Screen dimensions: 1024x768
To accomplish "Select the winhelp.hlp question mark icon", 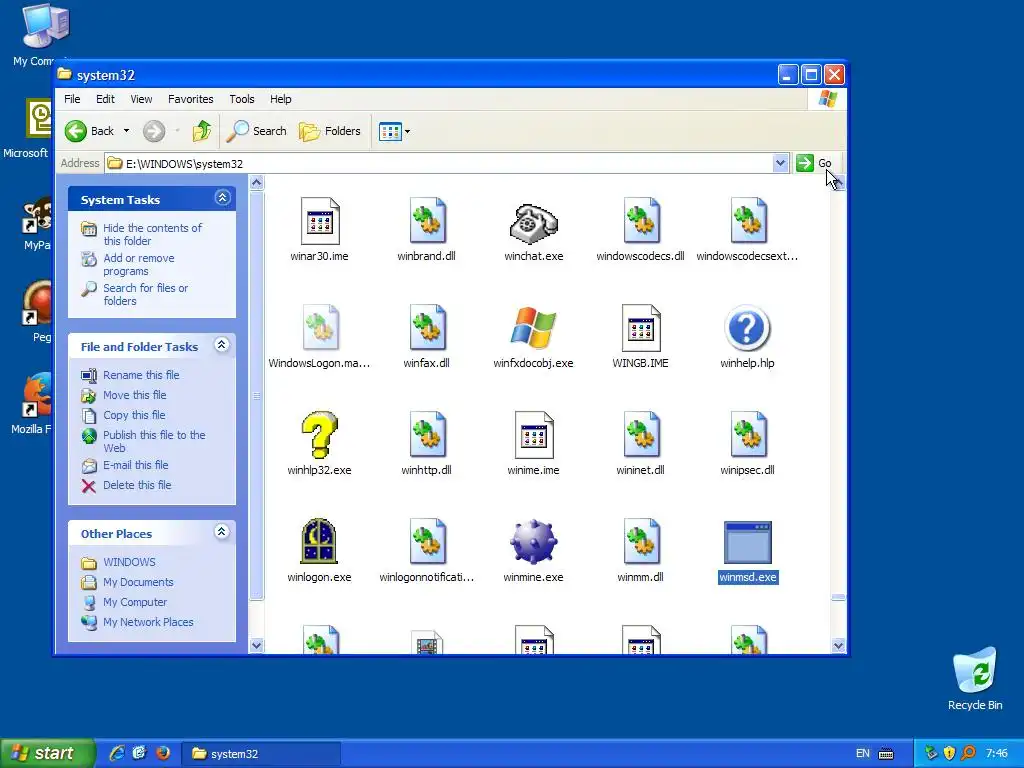I will [x=748, y=328].
